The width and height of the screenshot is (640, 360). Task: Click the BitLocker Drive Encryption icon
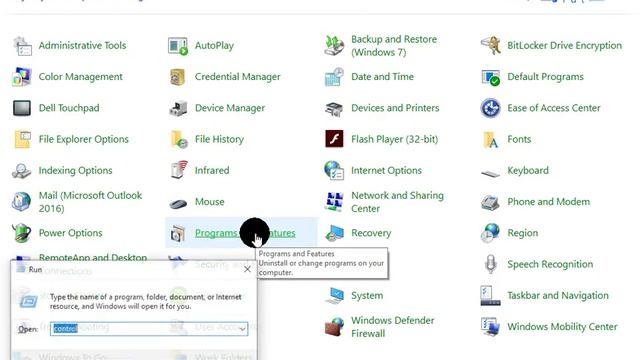[x=491, y=46]
